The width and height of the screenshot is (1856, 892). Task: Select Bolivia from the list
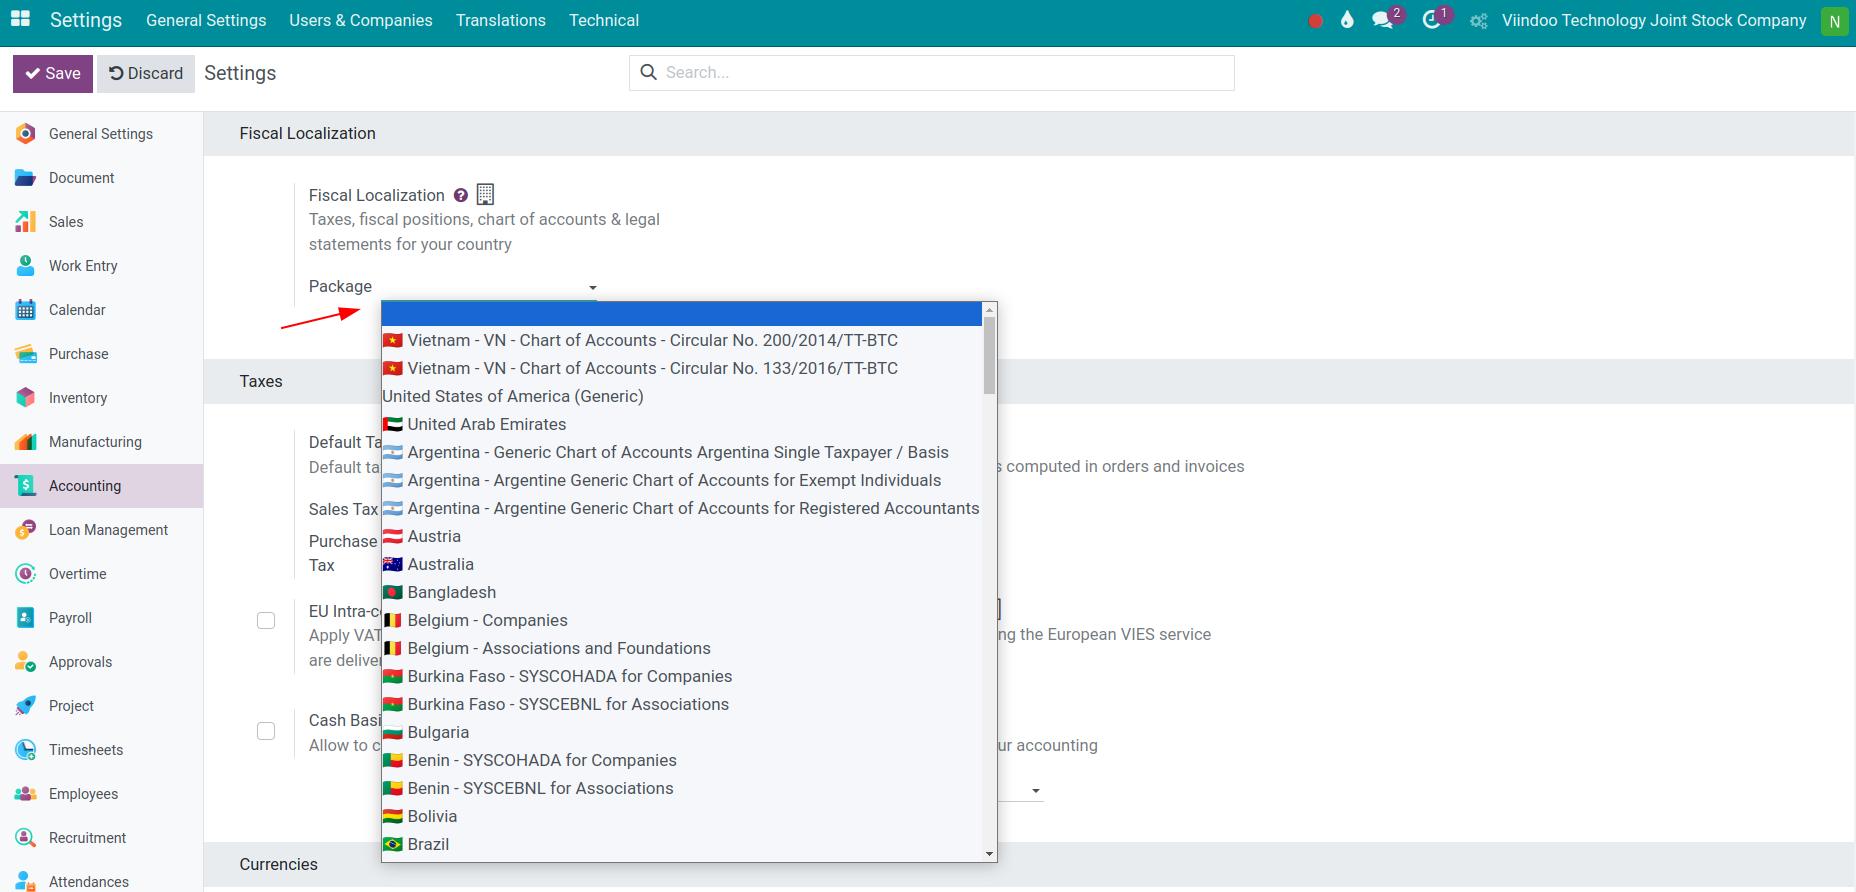[682, 816]
